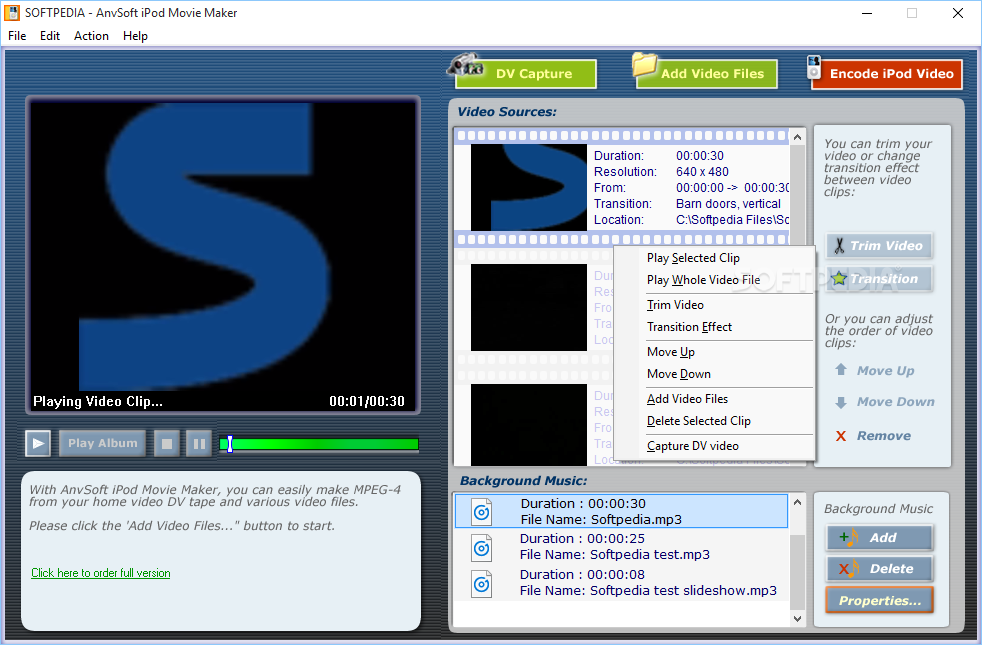Click the large video preview screen

tap(223, 254)
